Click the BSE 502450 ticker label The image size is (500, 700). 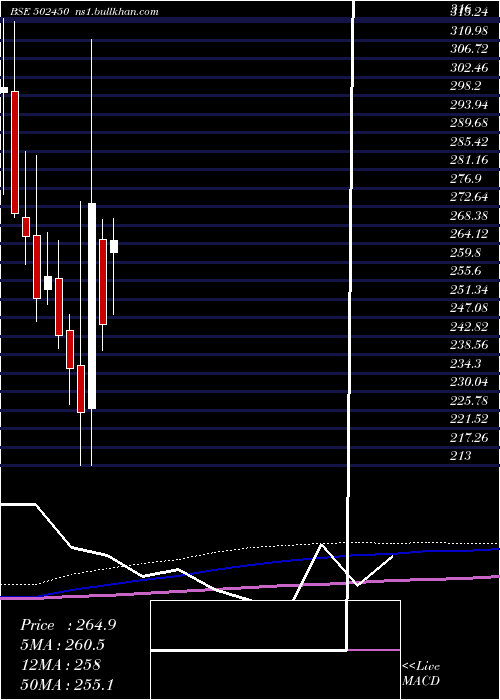pyautogui.click(x=40, y=11)
